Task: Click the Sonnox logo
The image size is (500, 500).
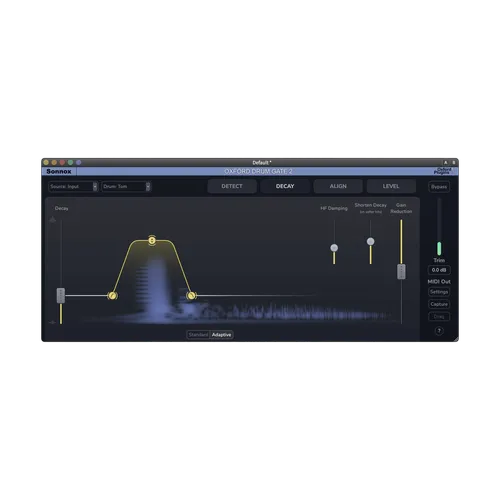Action: [x=59, y=171]
